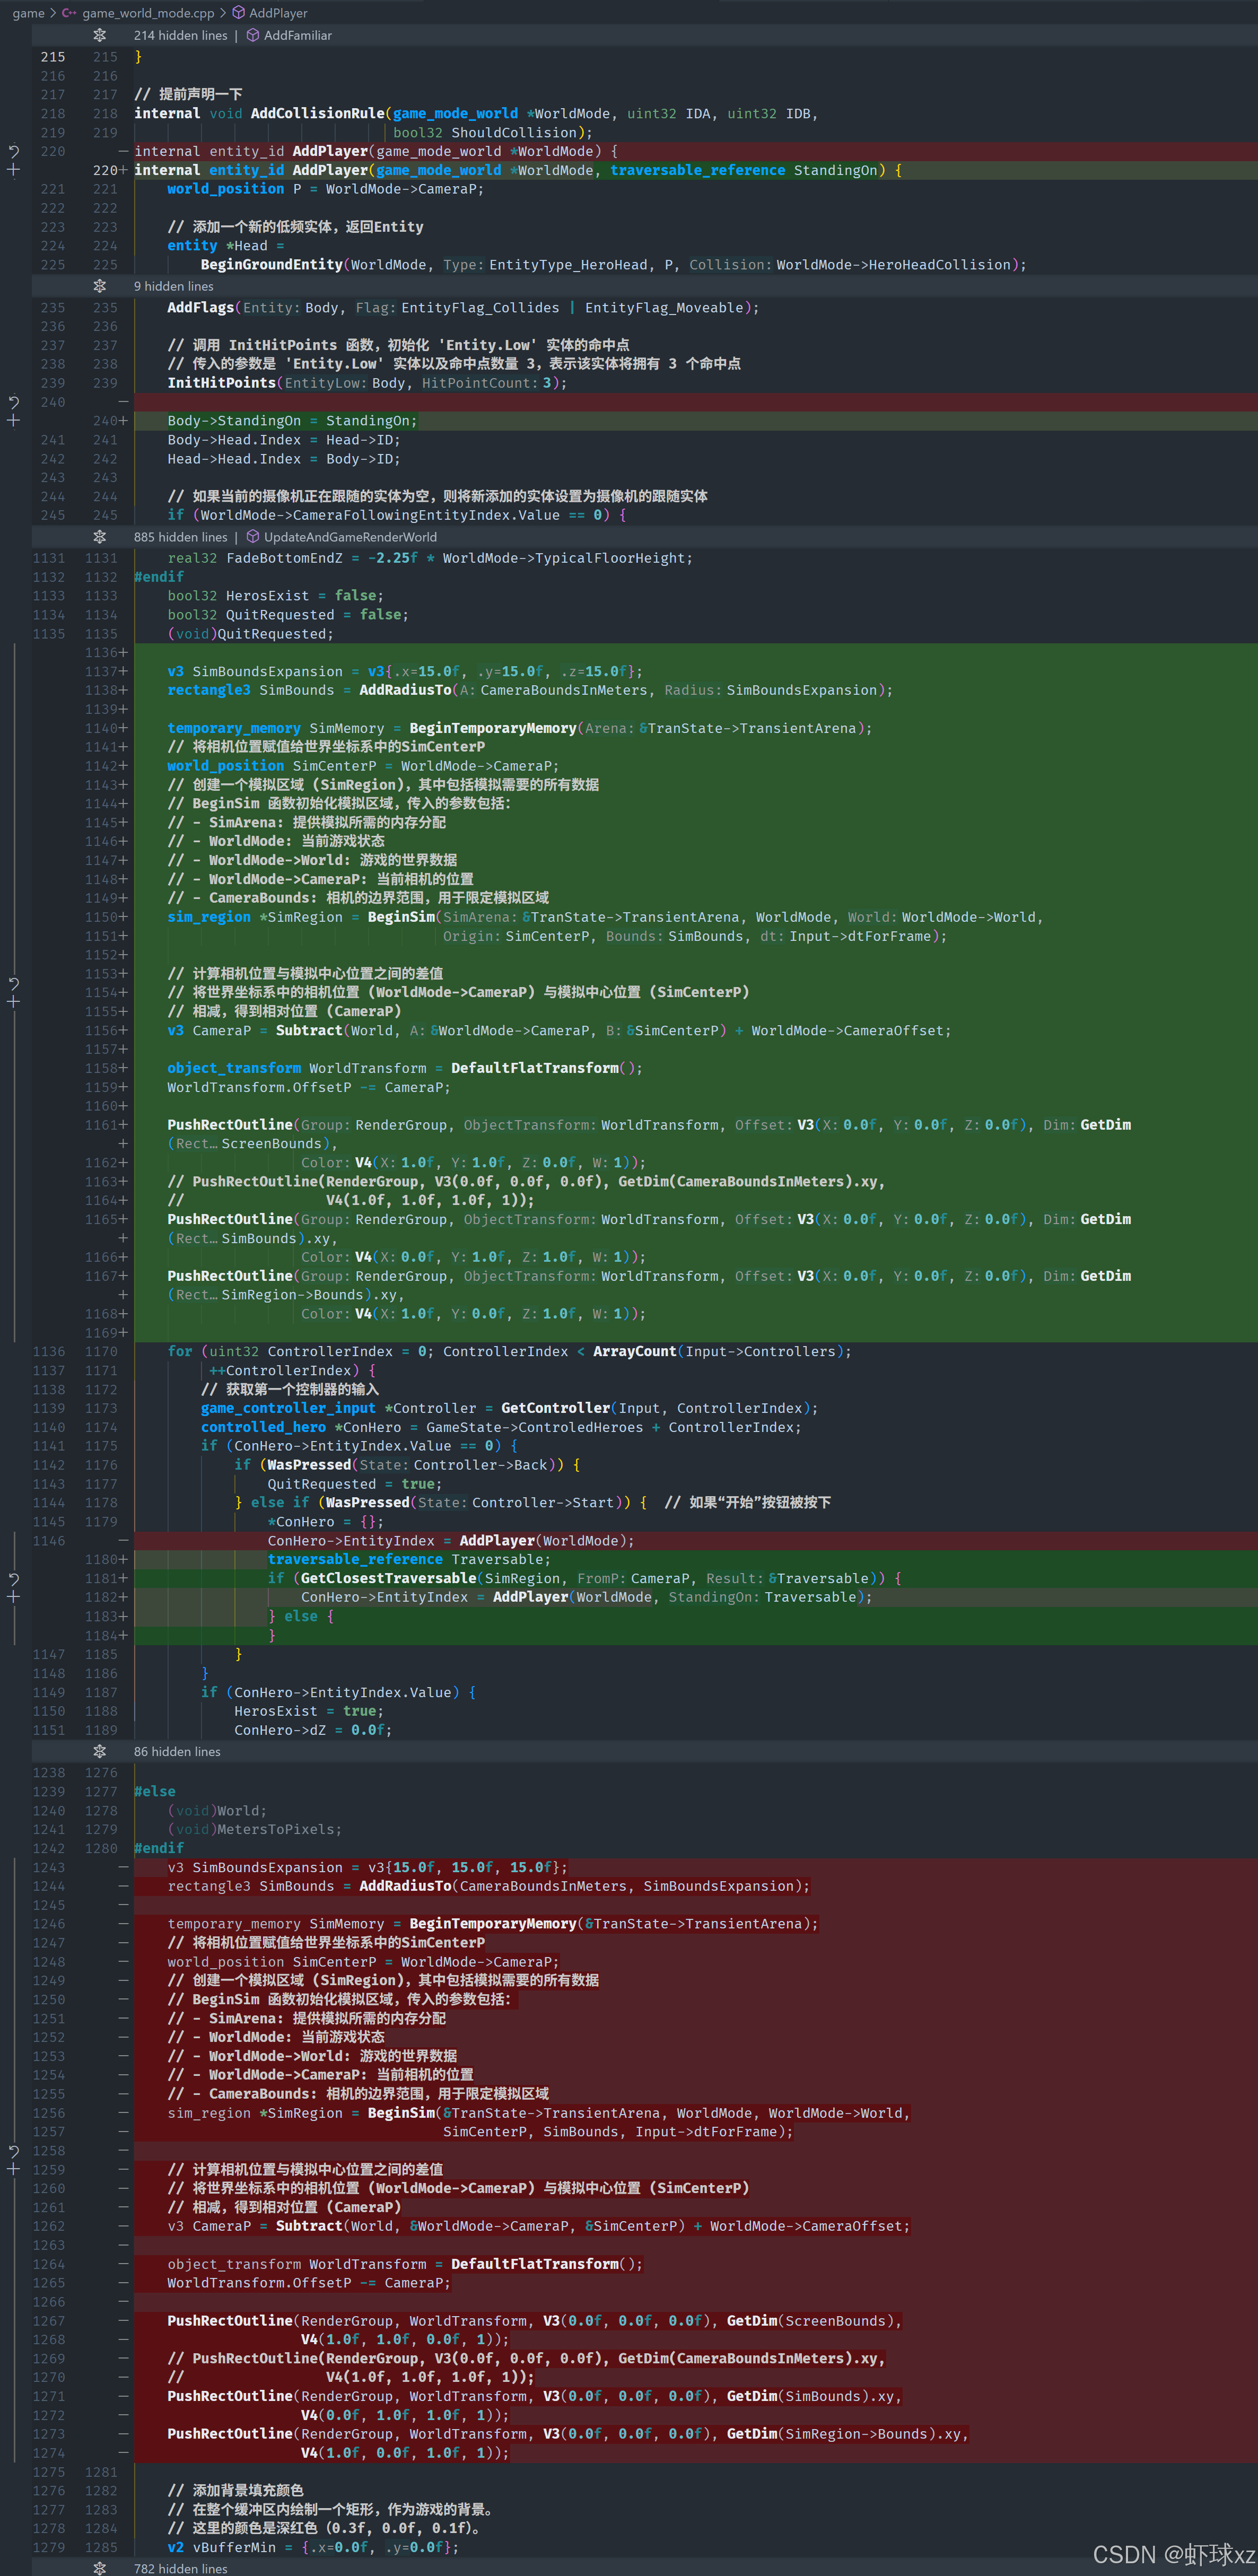The image size is (1258, 2576).
Task: Revert the deleted SimBounds block near line 2258
Action: coord(14,2151)
